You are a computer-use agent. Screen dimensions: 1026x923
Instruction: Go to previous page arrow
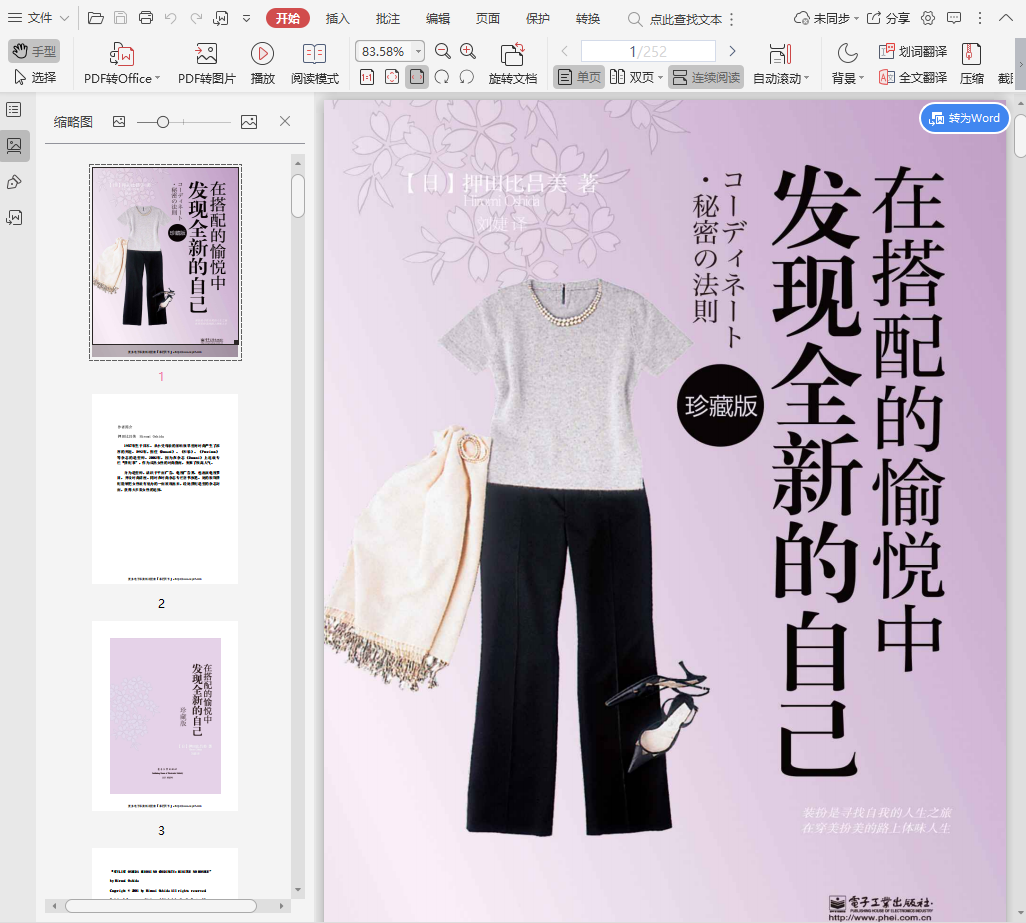pyautogui.click(x=565, y=51)
